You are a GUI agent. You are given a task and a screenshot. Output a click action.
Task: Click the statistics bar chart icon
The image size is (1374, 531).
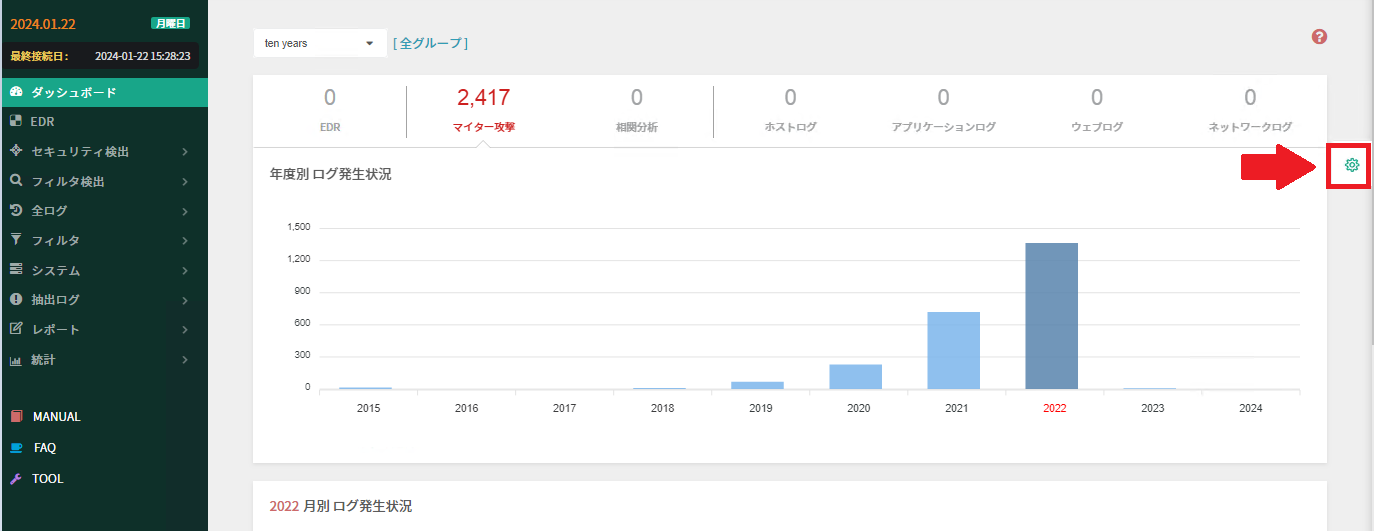(x=16, y=360)
